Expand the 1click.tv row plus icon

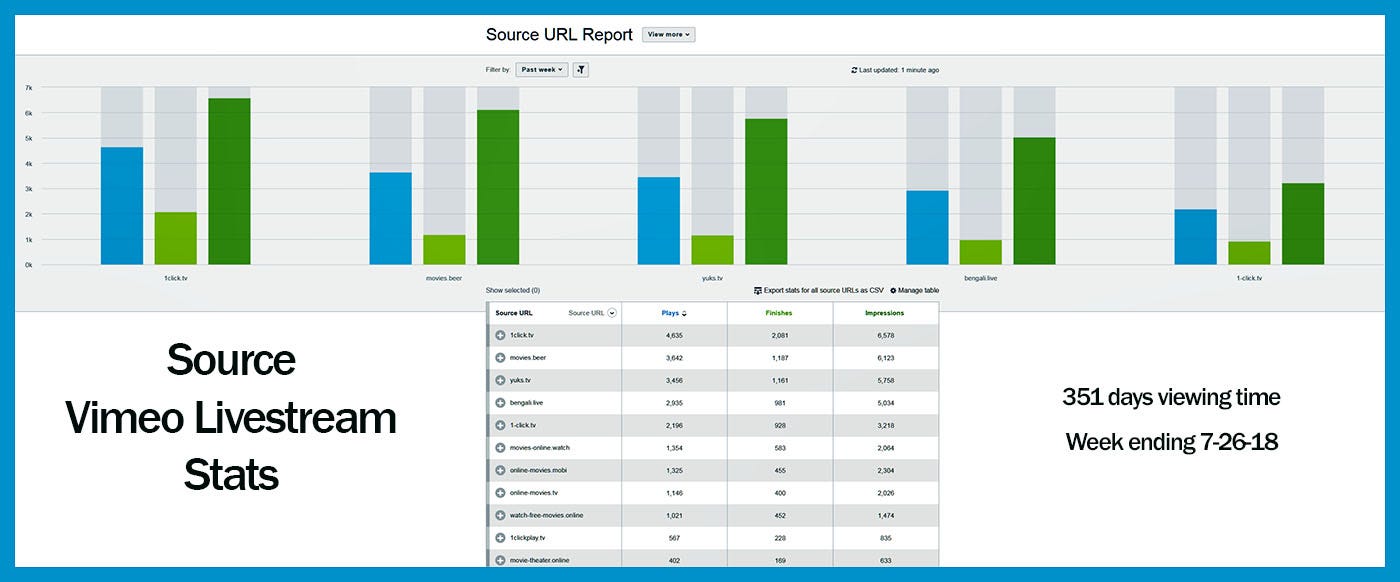[500, 335]
